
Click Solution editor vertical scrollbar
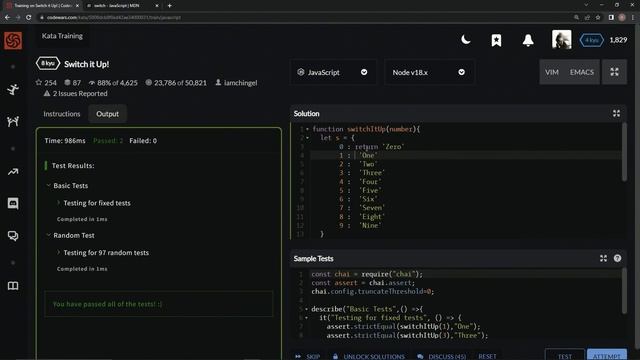pyautogui.click(x=624, y=152)
